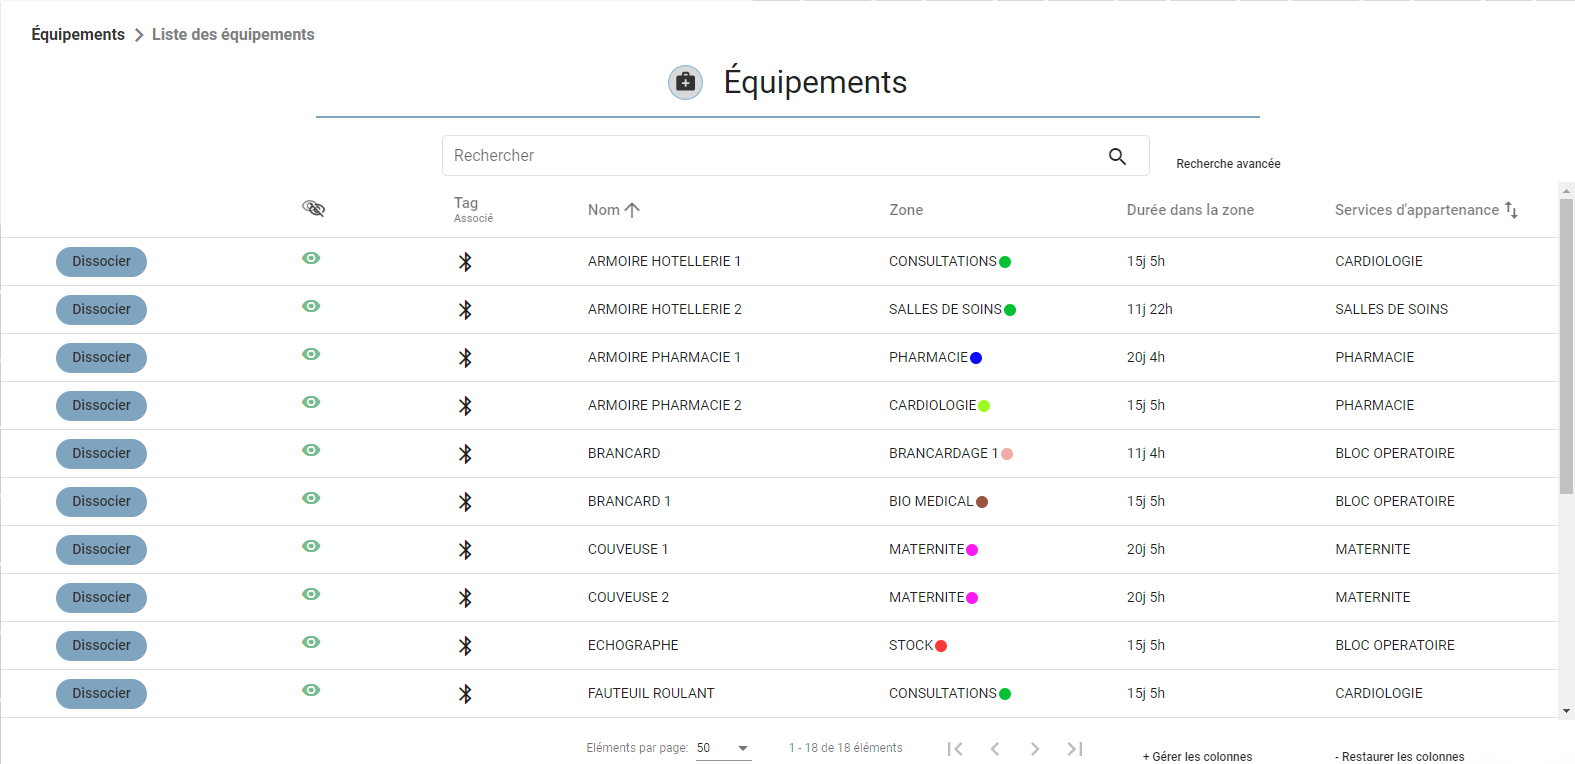Click PHARMACIE zone blue color dot
This screenshot has height=764, width=1575.
click(976, 358)
